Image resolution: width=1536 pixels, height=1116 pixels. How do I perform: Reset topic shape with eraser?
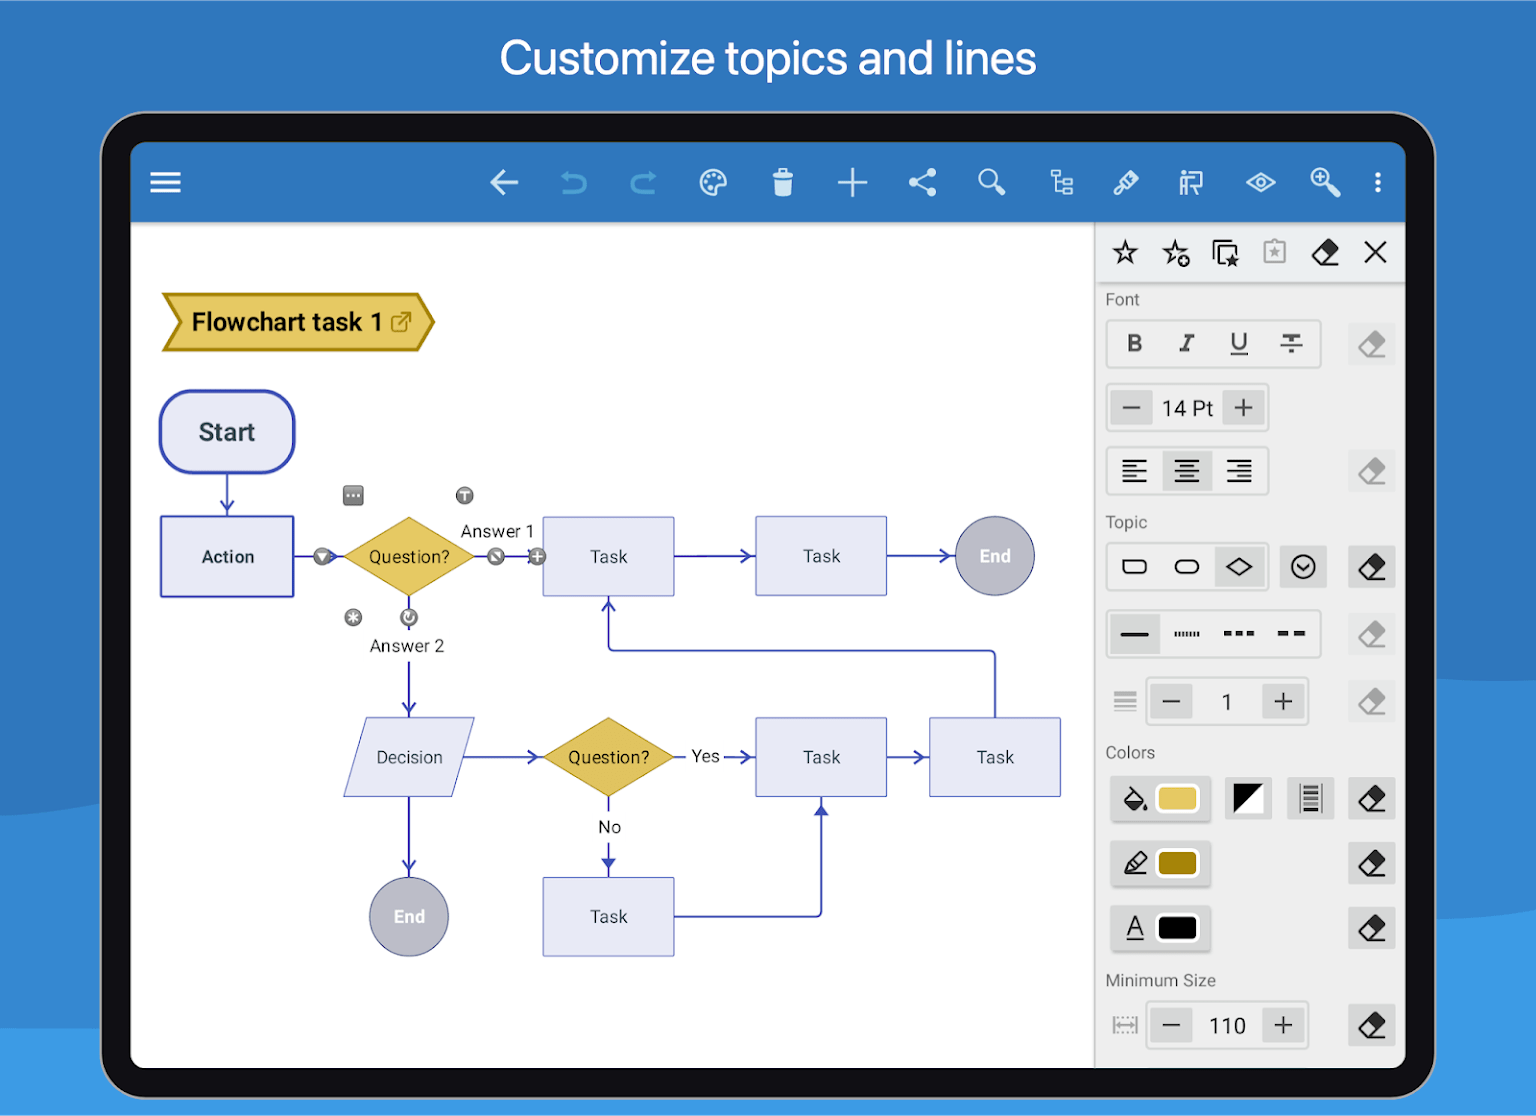tap(1372, 567)
